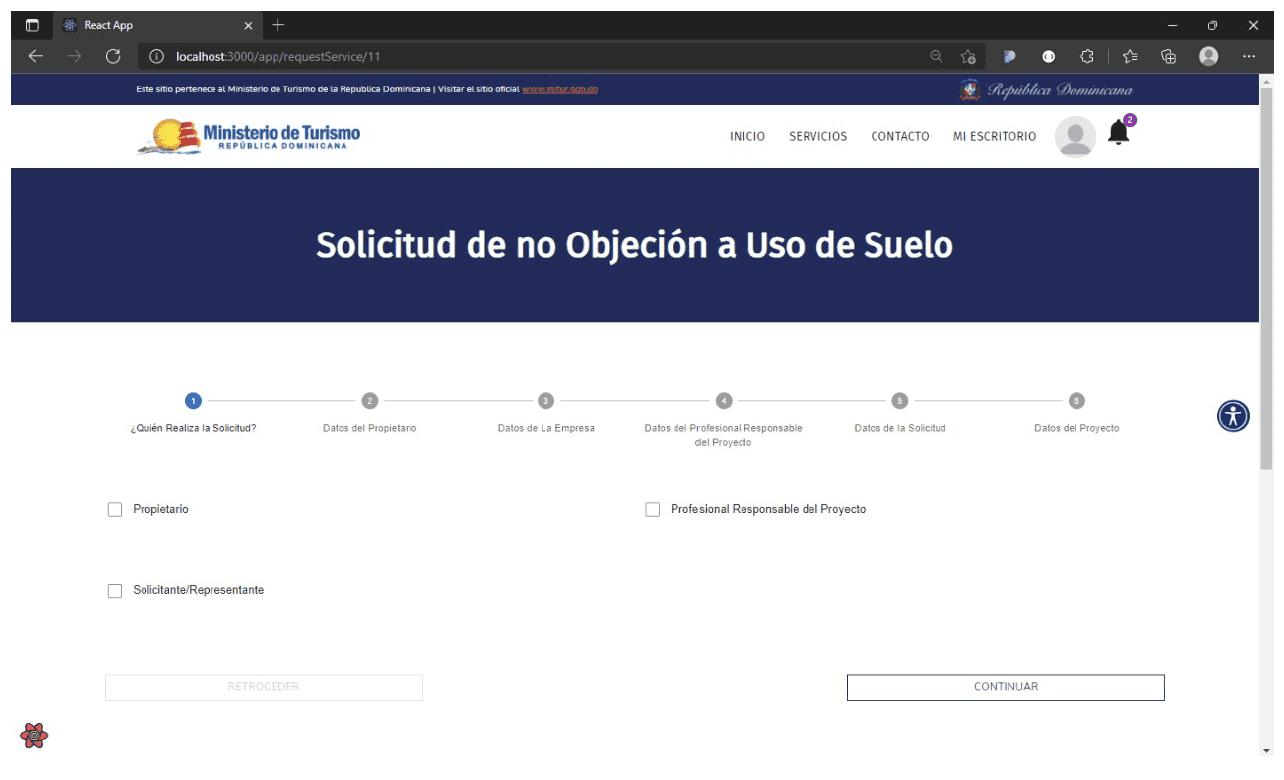Click the site information icon in address bar
The image size is (1284, 780).
pos(156,56)
